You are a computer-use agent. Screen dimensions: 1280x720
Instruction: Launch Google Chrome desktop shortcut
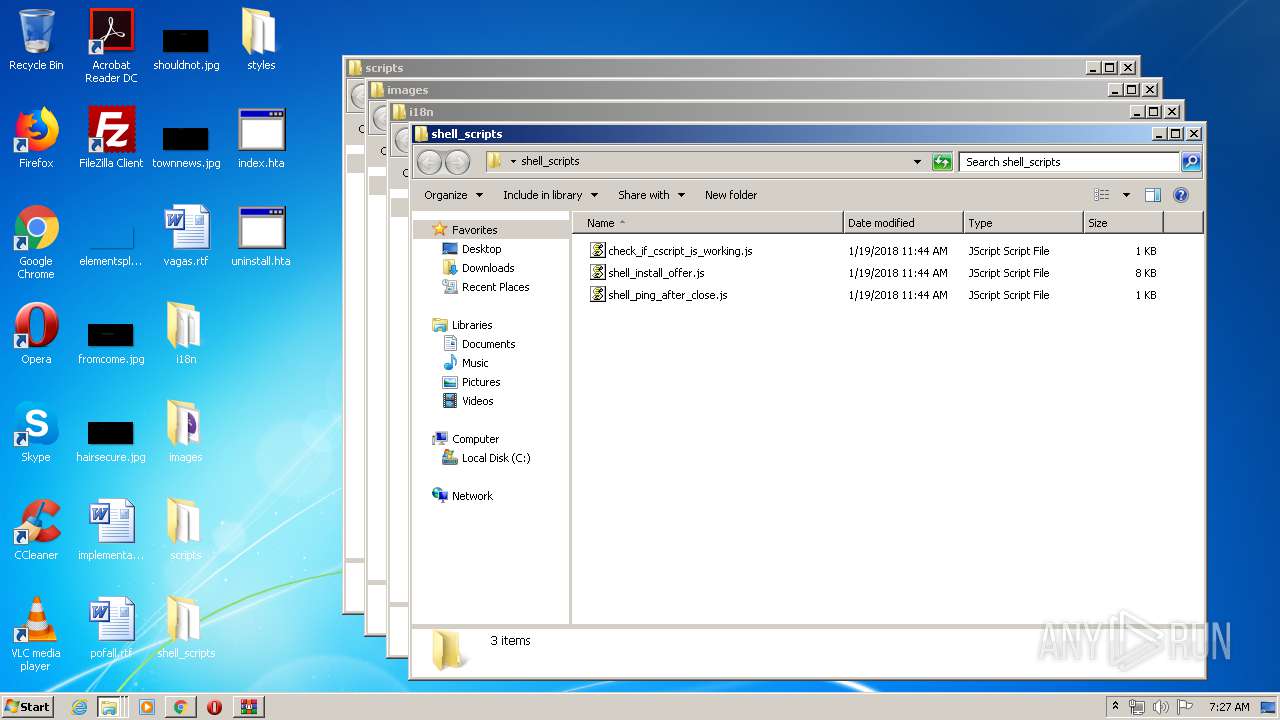pos(36,243)
